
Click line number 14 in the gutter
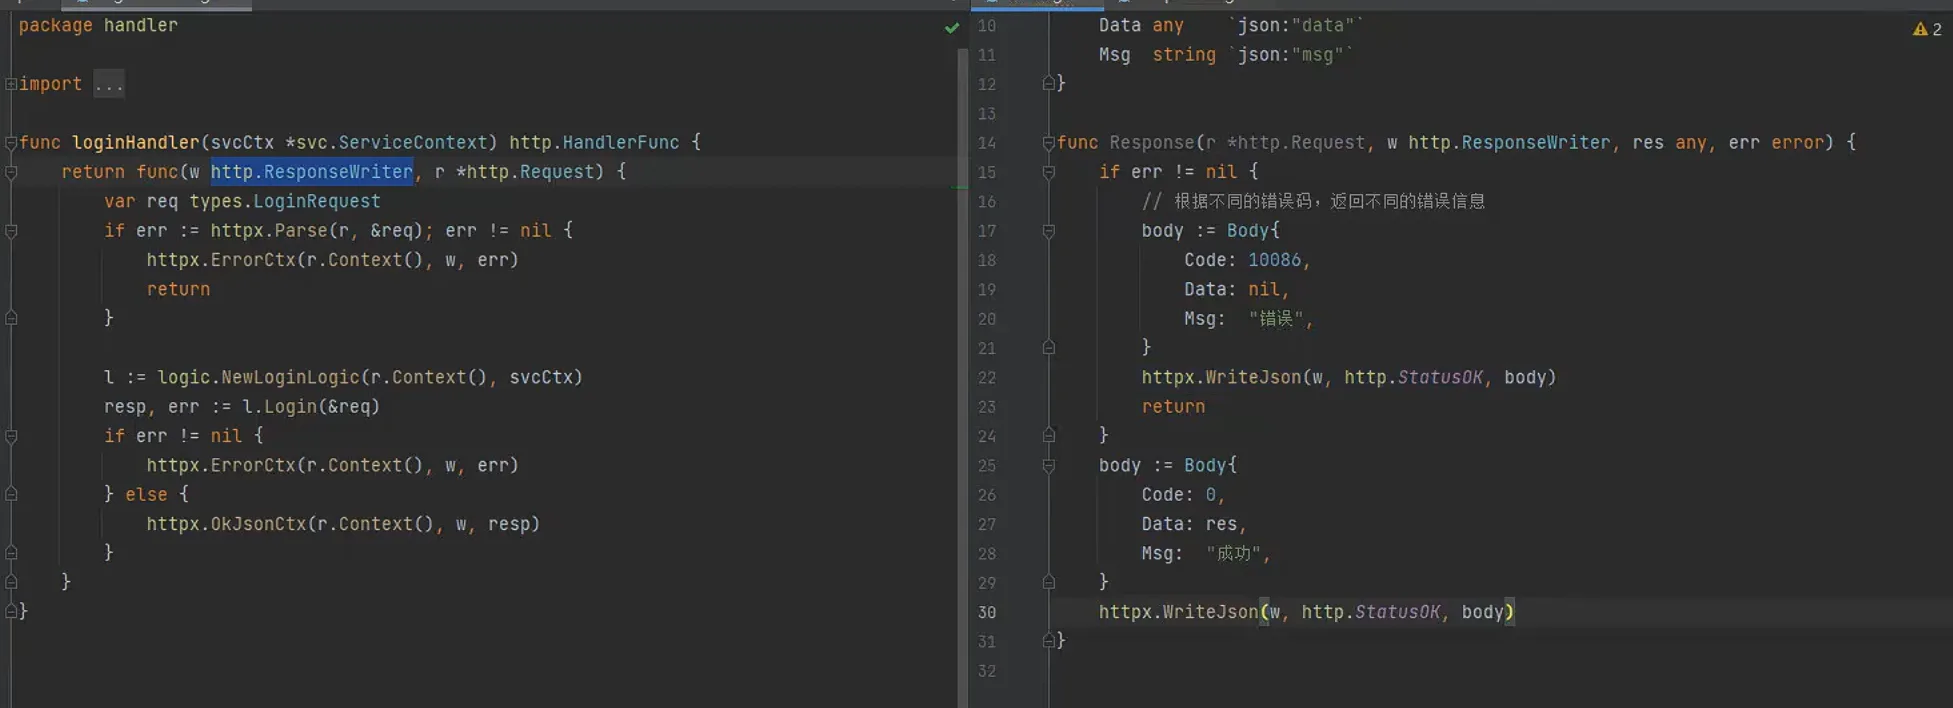[987, 143]
